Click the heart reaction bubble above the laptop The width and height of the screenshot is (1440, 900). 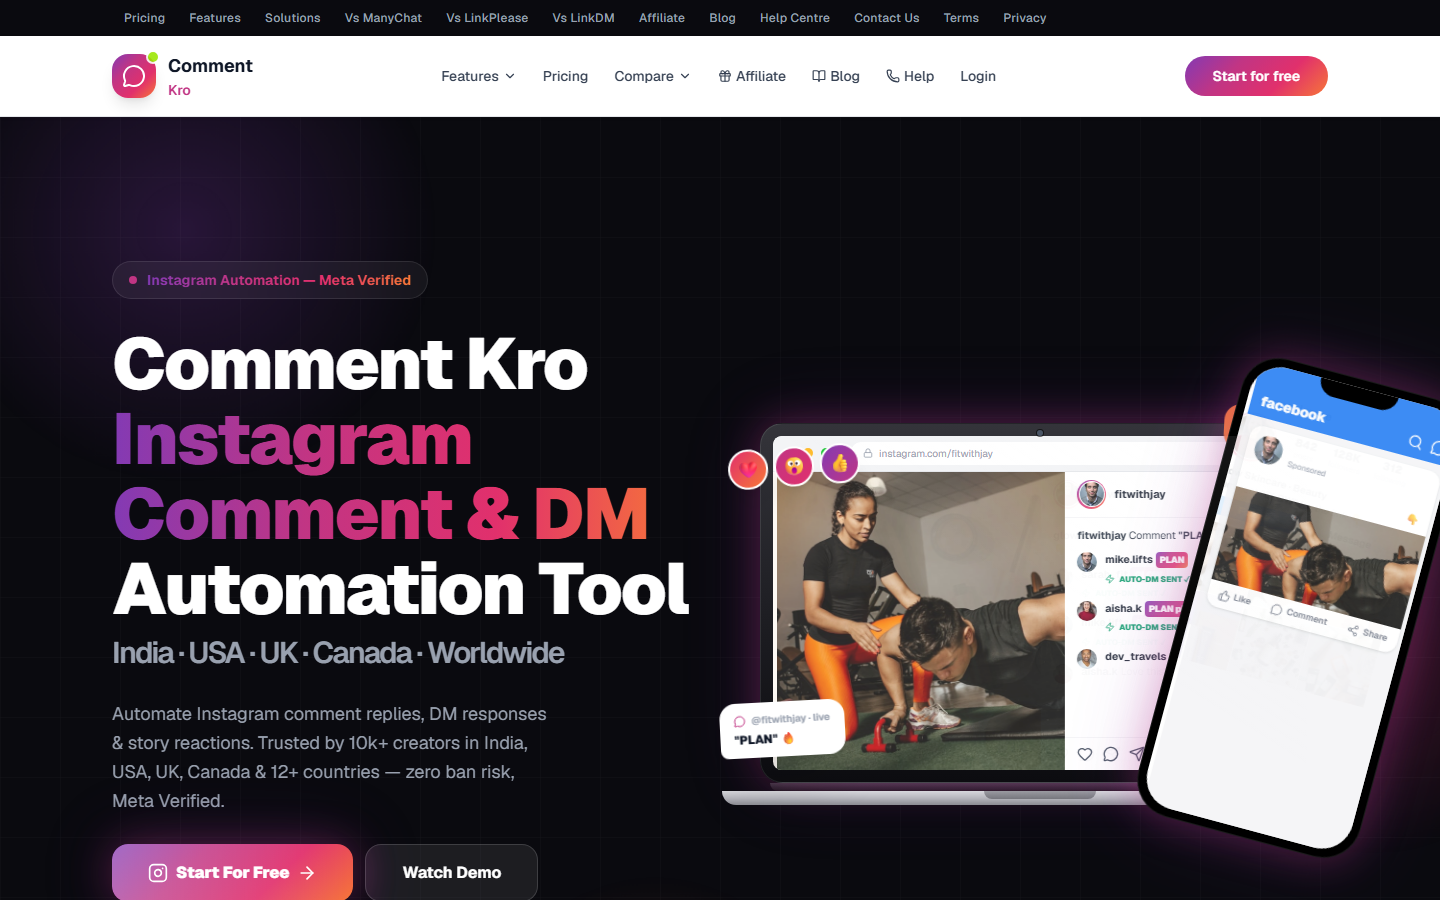[748, 469]
